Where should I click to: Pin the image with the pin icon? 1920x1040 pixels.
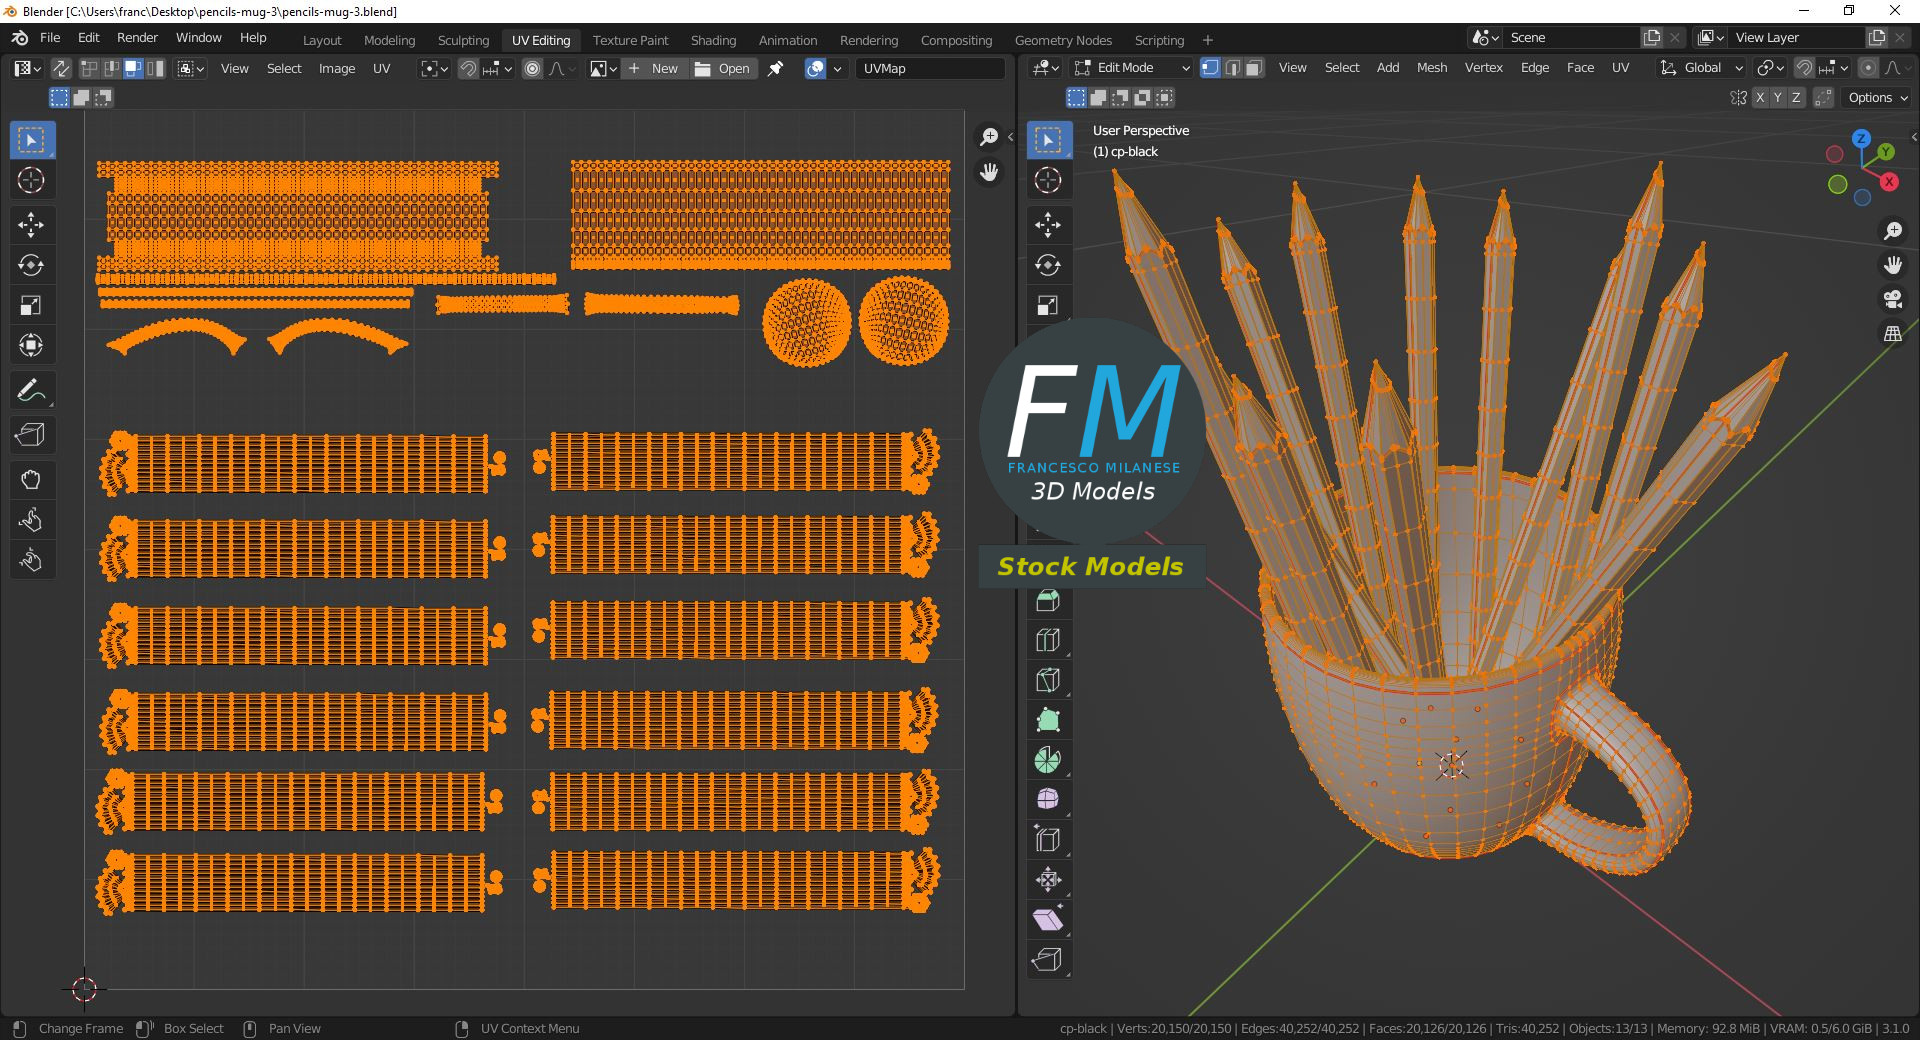pos(775,69)
